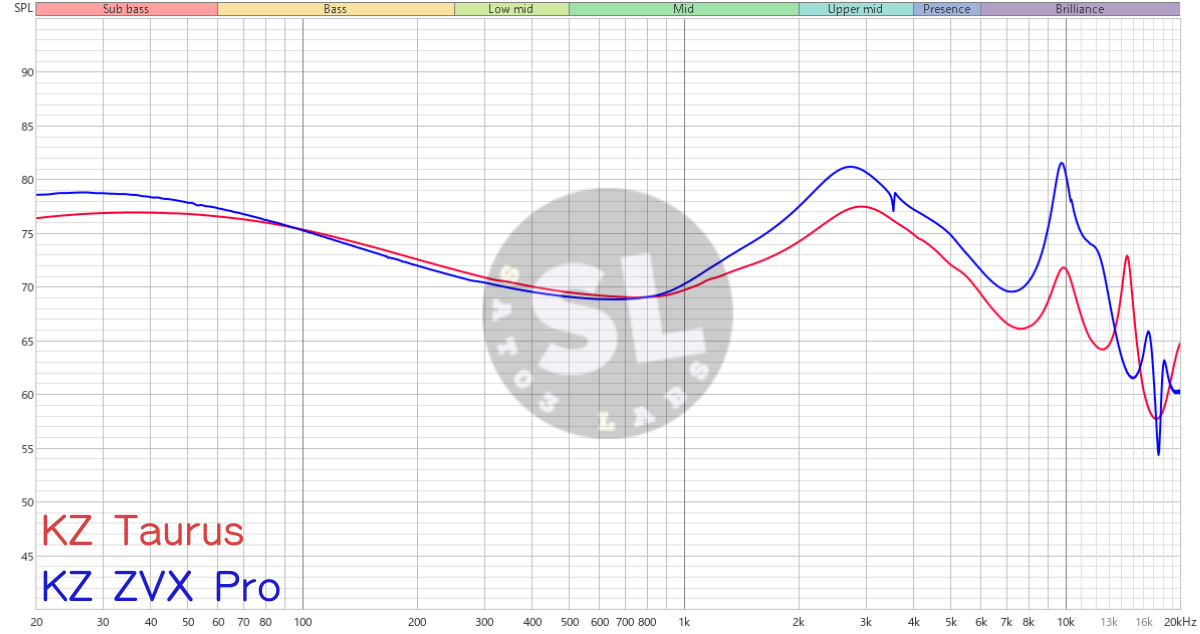Click the 75 dB SPL axis value
The width and height of the screenshot is (1200, 634).
[27, 234]
